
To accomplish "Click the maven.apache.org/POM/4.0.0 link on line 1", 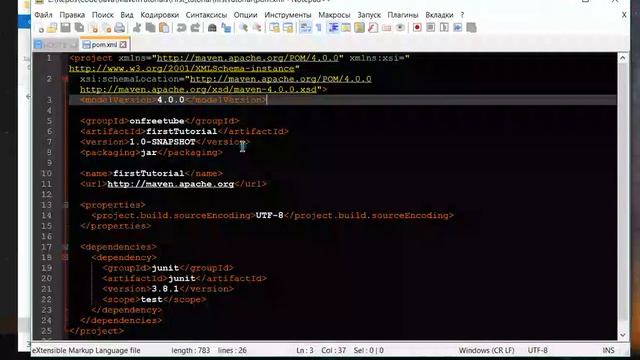I will click(x=247, y=58).
